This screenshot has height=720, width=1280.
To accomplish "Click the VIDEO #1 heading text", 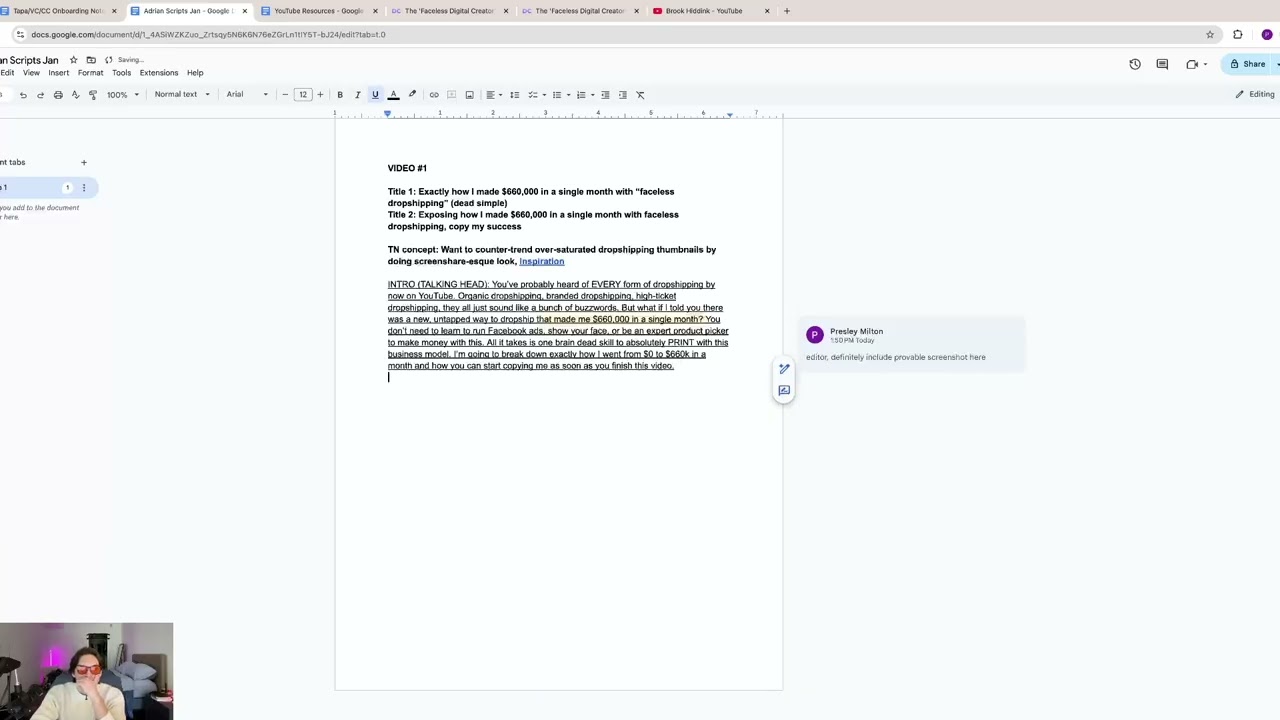I will point(407,168).
